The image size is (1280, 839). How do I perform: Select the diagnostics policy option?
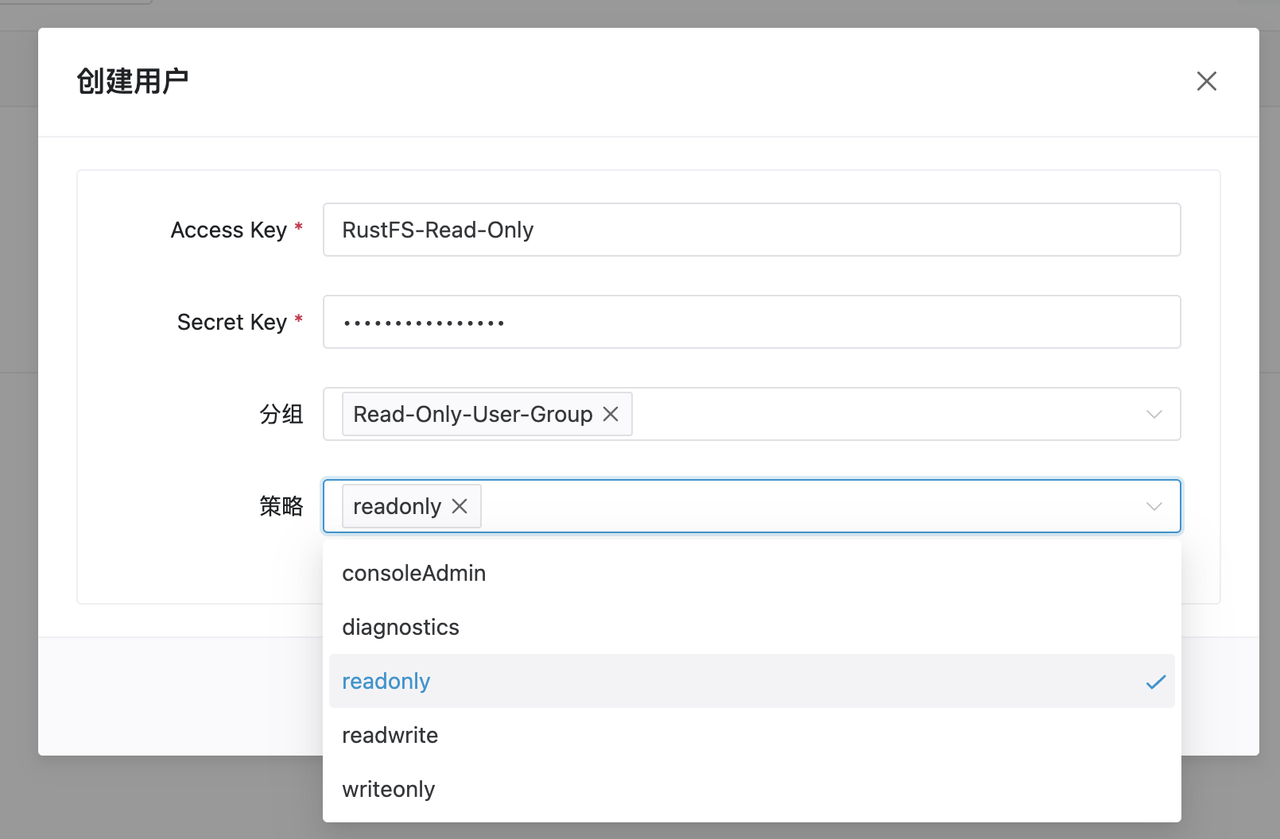[751, 627]
